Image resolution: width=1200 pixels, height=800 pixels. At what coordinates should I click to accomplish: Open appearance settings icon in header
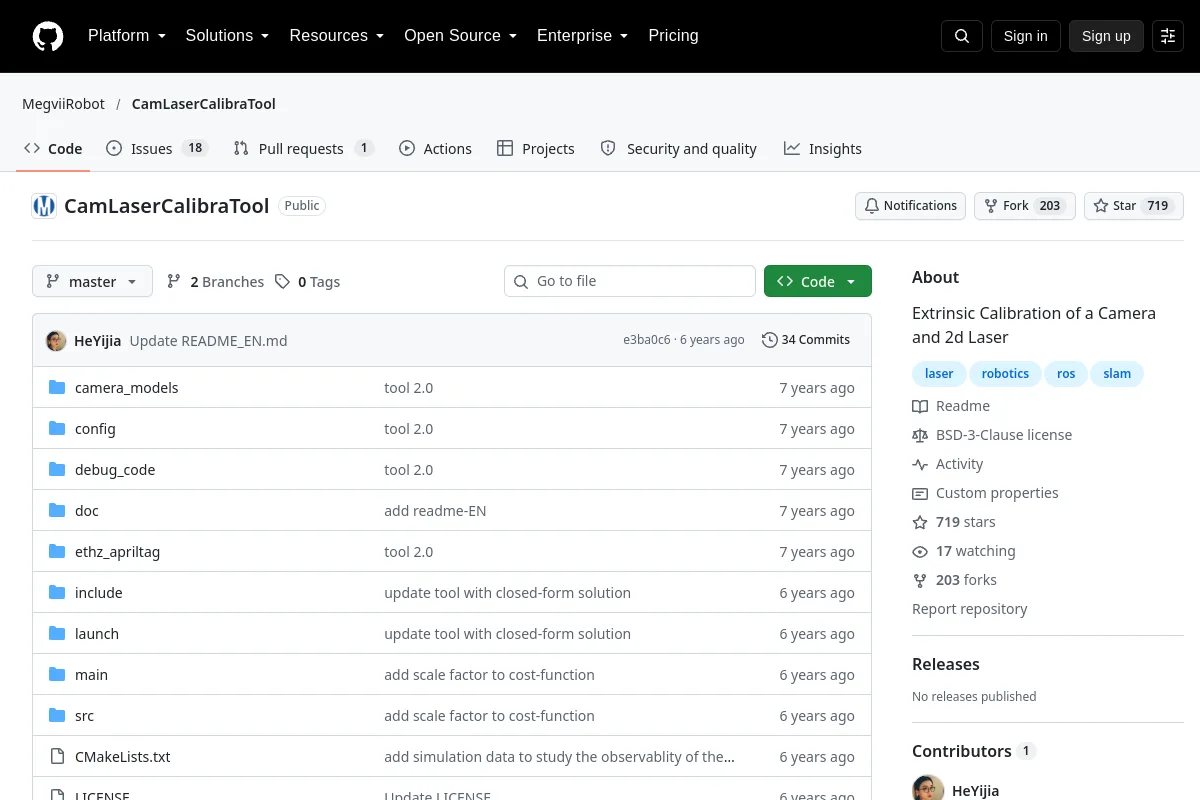1168,36
